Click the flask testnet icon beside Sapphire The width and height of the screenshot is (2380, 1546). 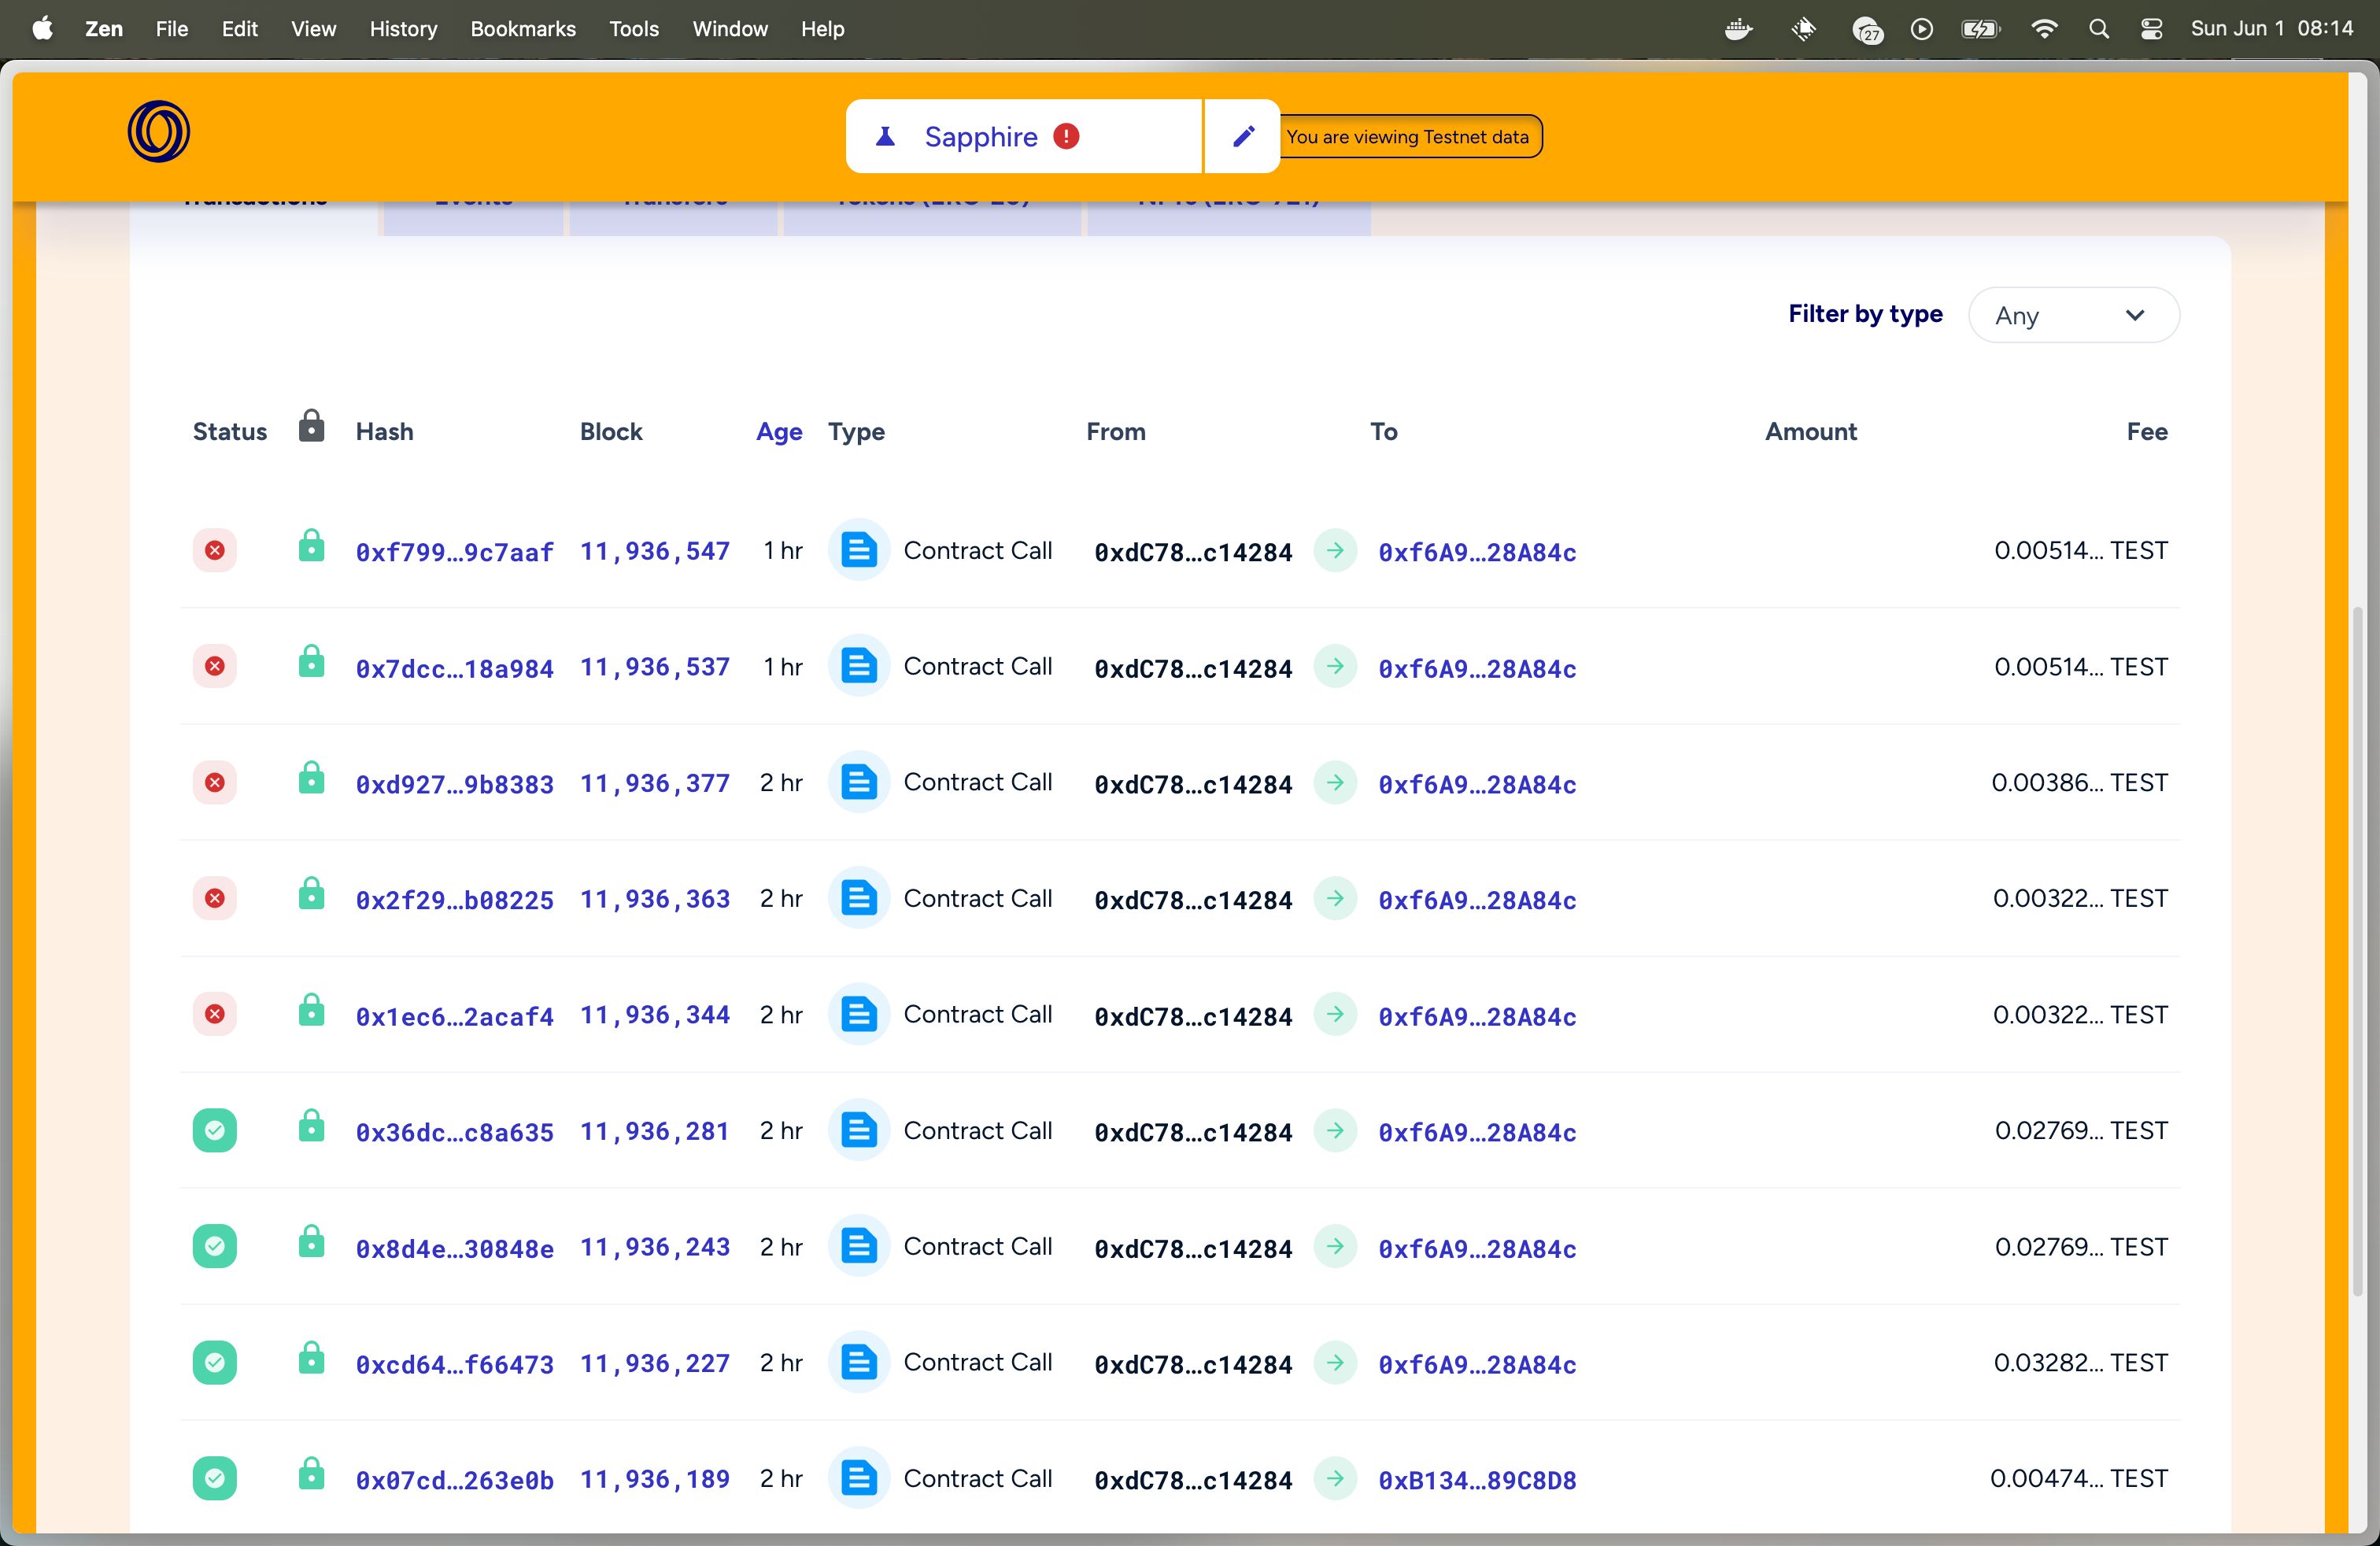(885, 136)
